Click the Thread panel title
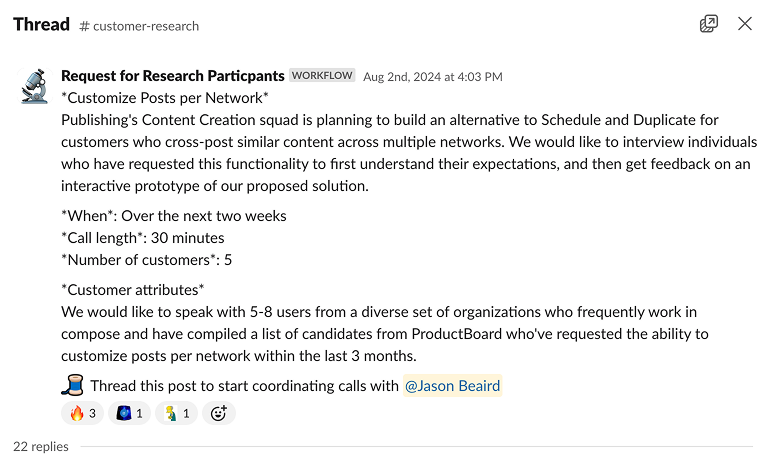761x459 pixels. 41,24
